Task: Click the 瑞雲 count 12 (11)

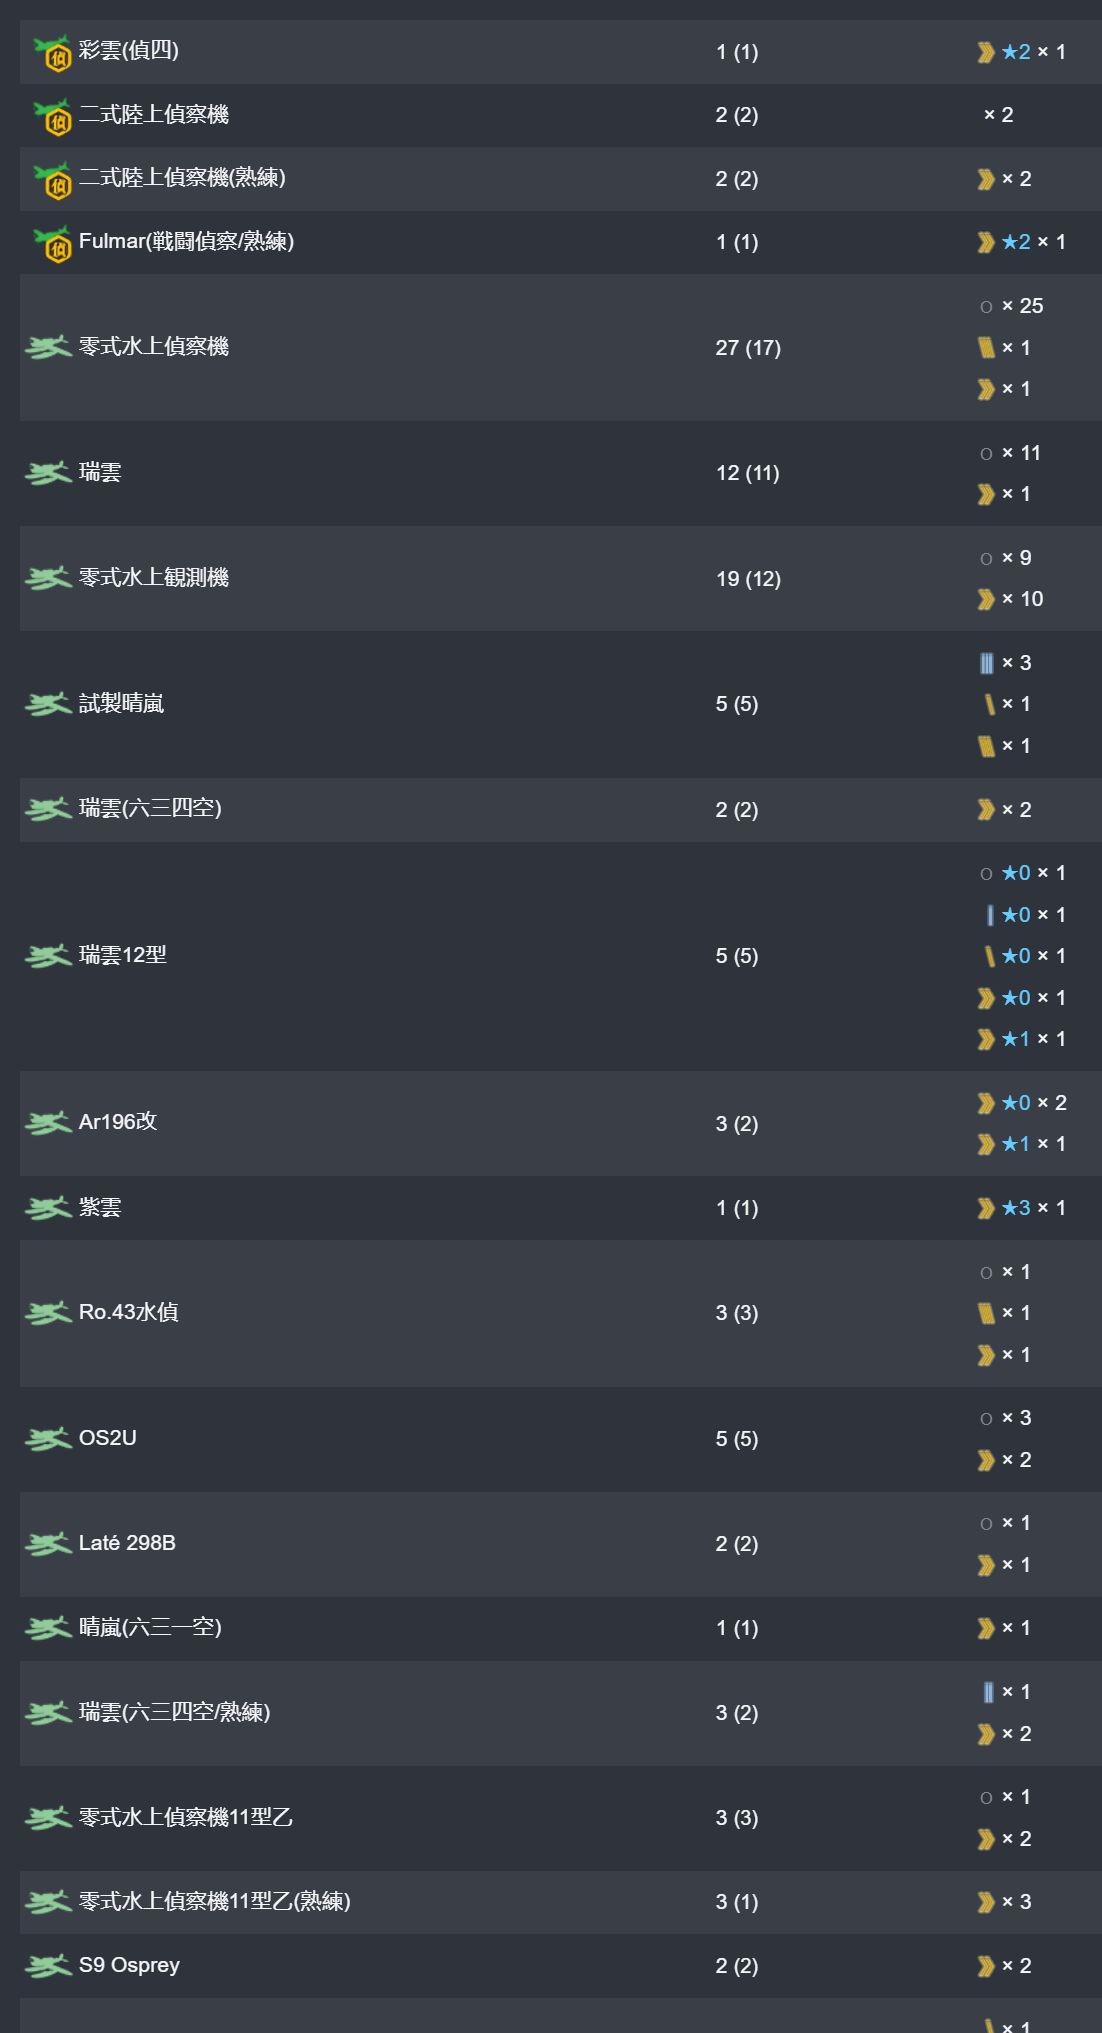Action: coord(748,473)
